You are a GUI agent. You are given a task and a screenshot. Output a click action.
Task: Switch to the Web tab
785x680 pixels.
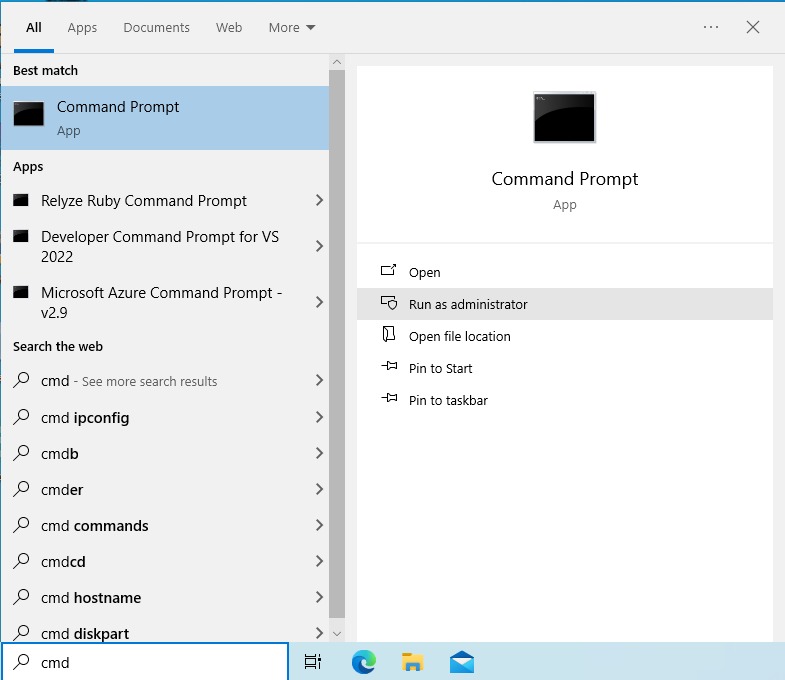[229, 28]
